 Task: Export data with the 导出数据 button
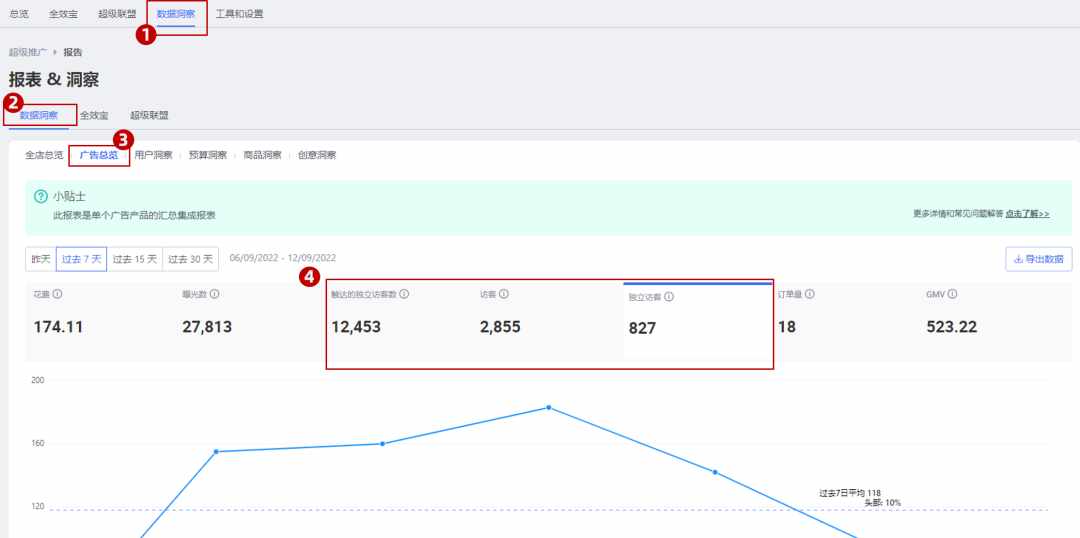pyautogui.click(x=1039, y=260)
